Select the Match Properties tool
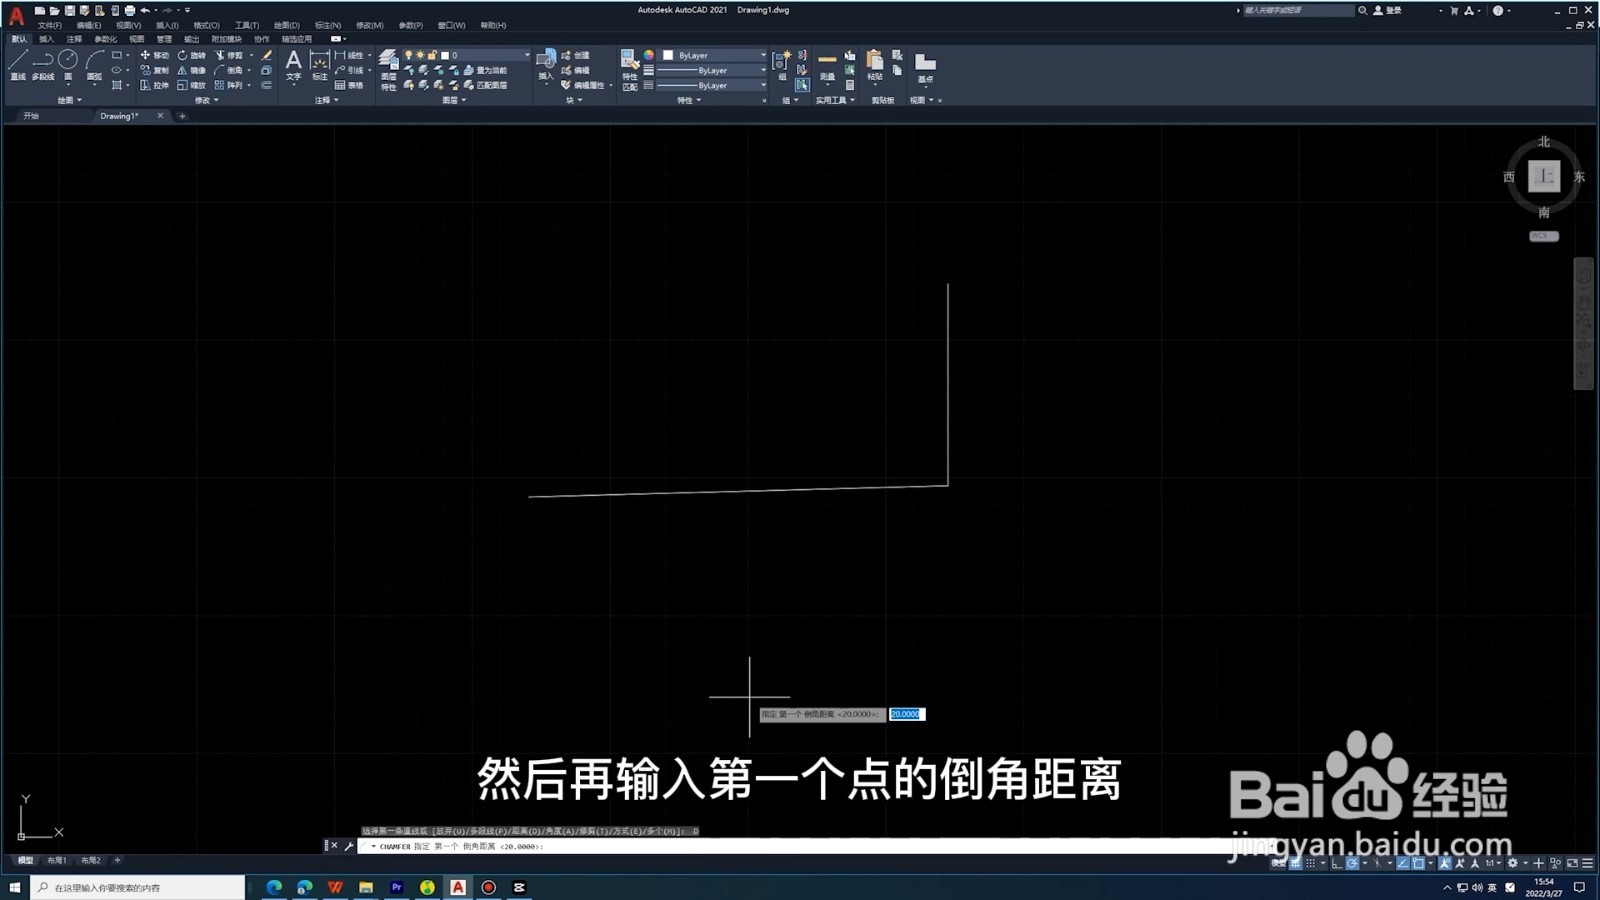The height and width of the screenshot is (900, 1600). click(x=628, y=70)
